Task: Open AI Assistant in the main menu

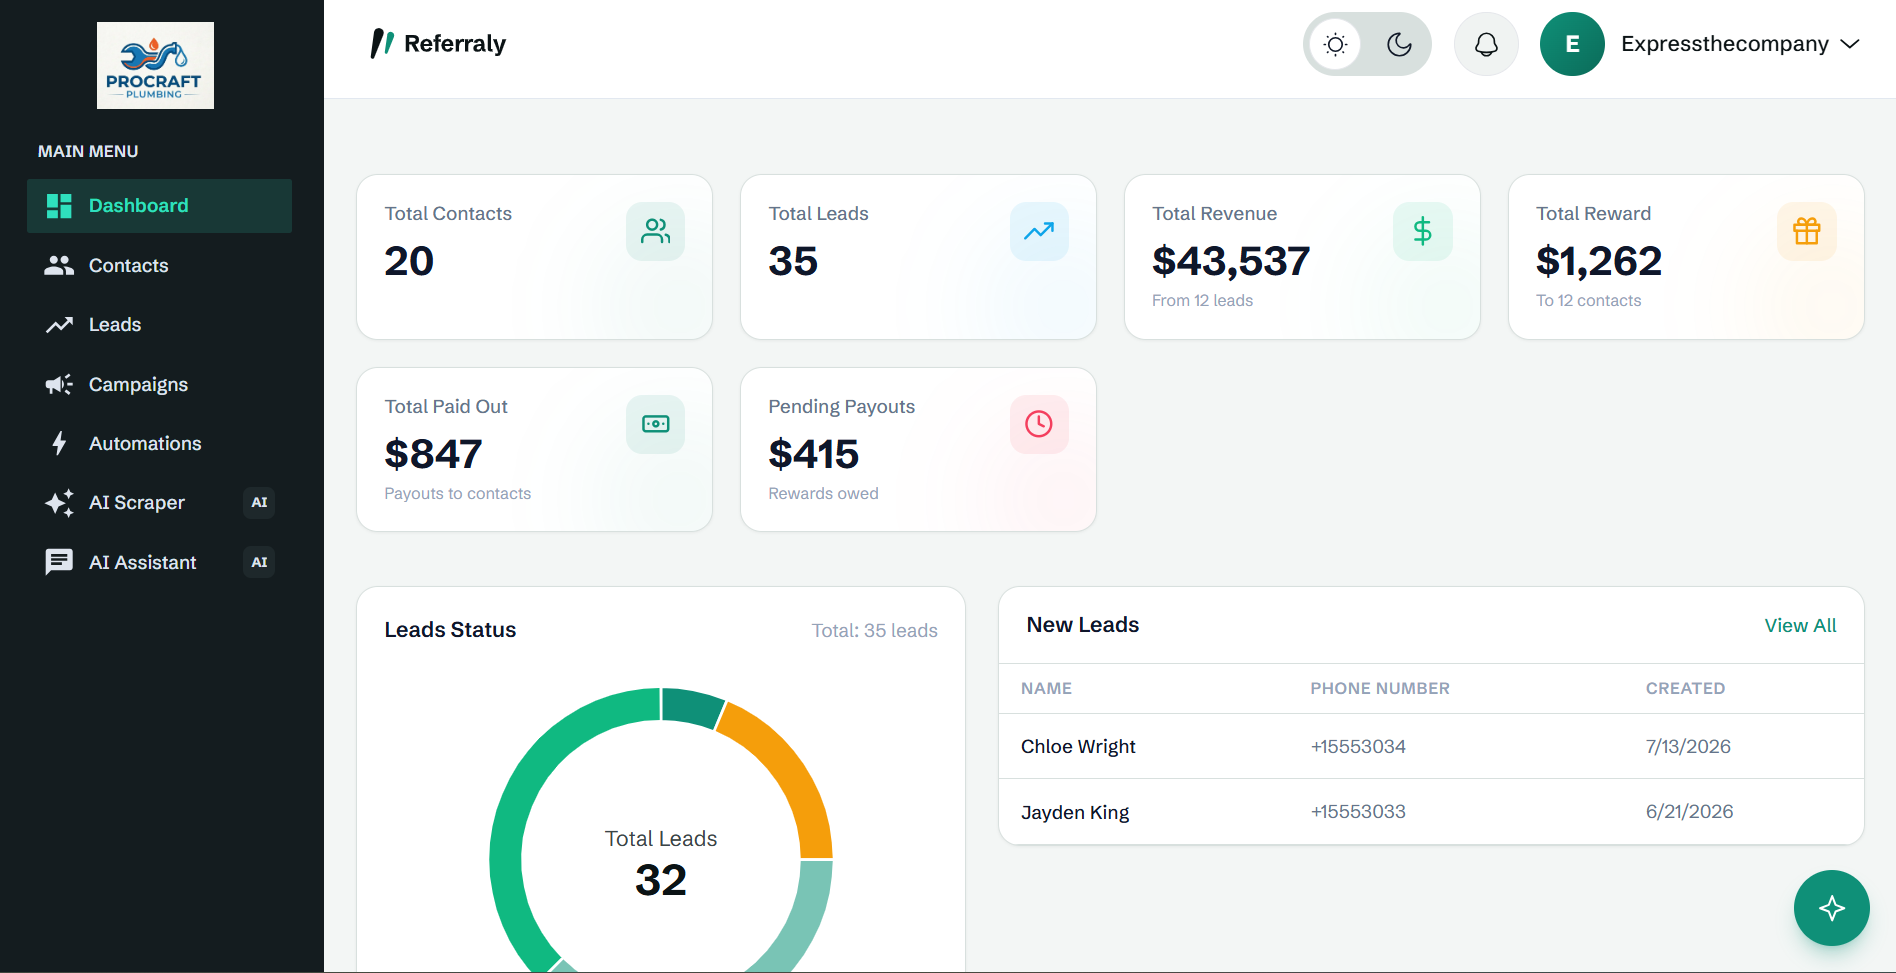Action: pyautogui.click(x=160, y=562)
